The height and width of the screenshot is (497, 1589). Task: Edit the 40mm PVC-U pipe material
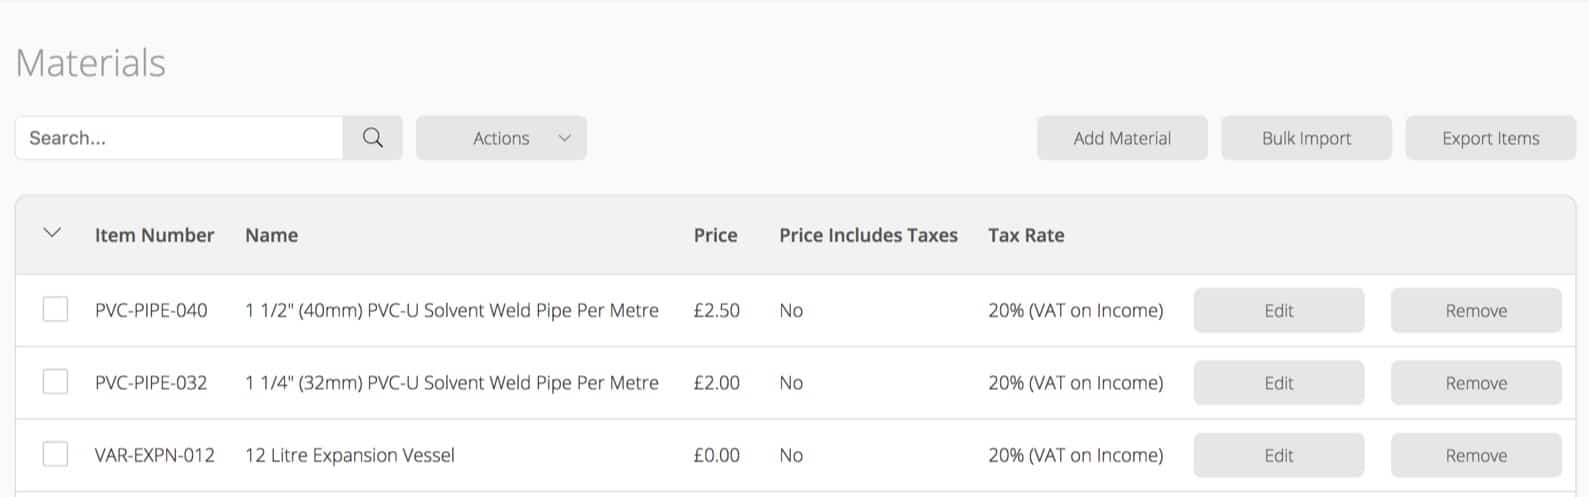click(x=1278, y=310)
